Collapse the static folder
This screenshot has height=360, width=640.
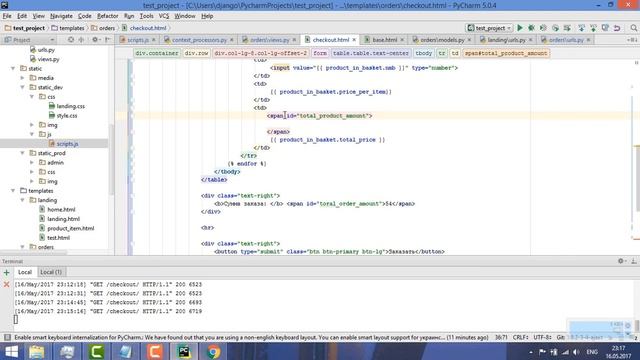click(13, 69)
